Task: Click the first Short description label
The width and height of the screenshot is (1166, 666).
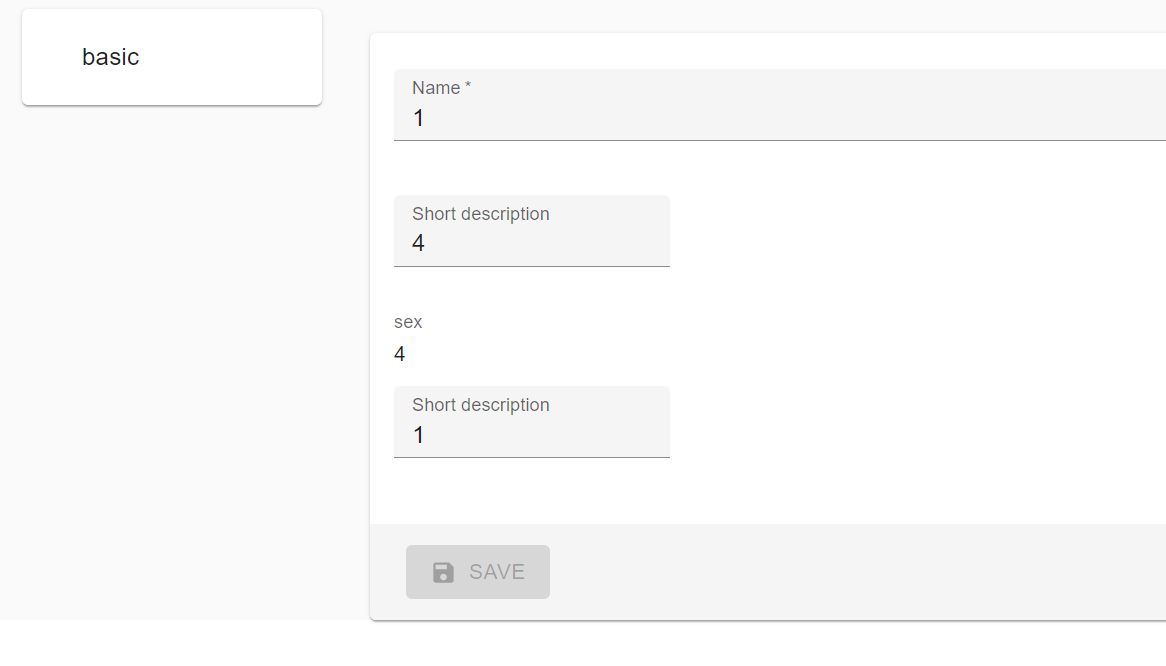Action: (481, 213)
